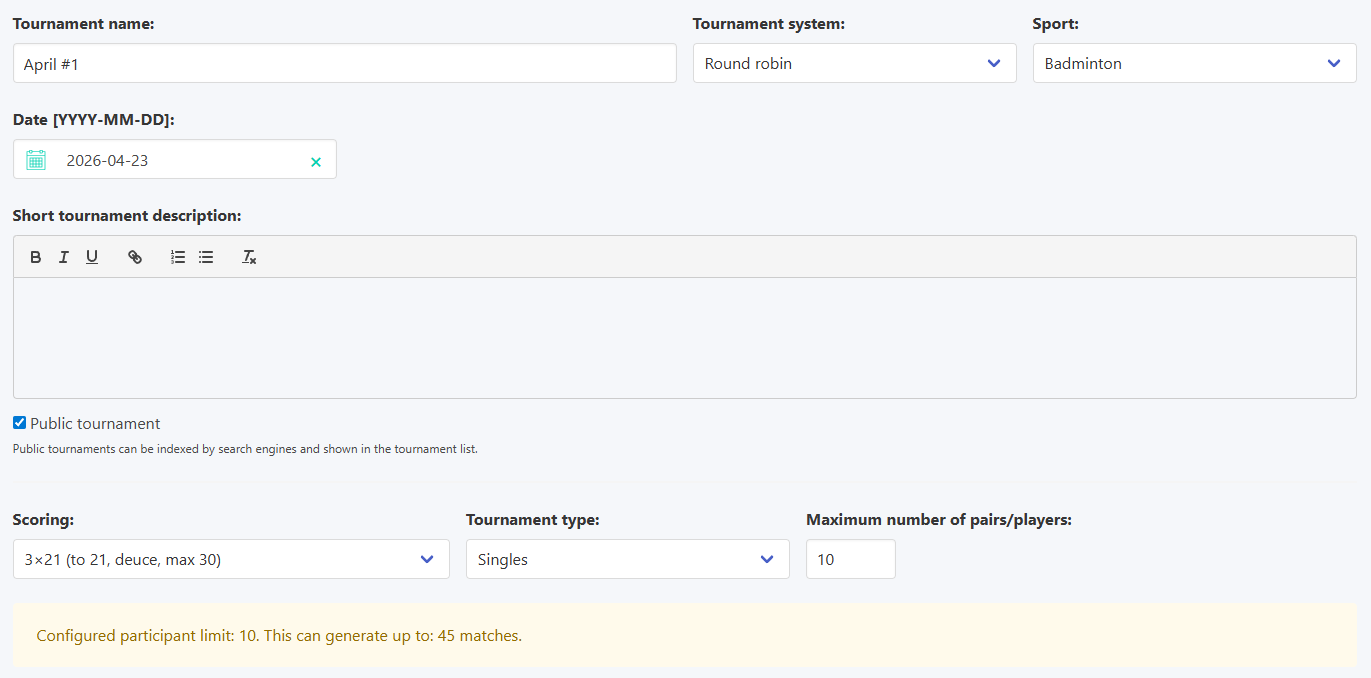The image size is (1371, 678).
Task: Click the 'Tournament type:' label
Action: pos(533,519)
